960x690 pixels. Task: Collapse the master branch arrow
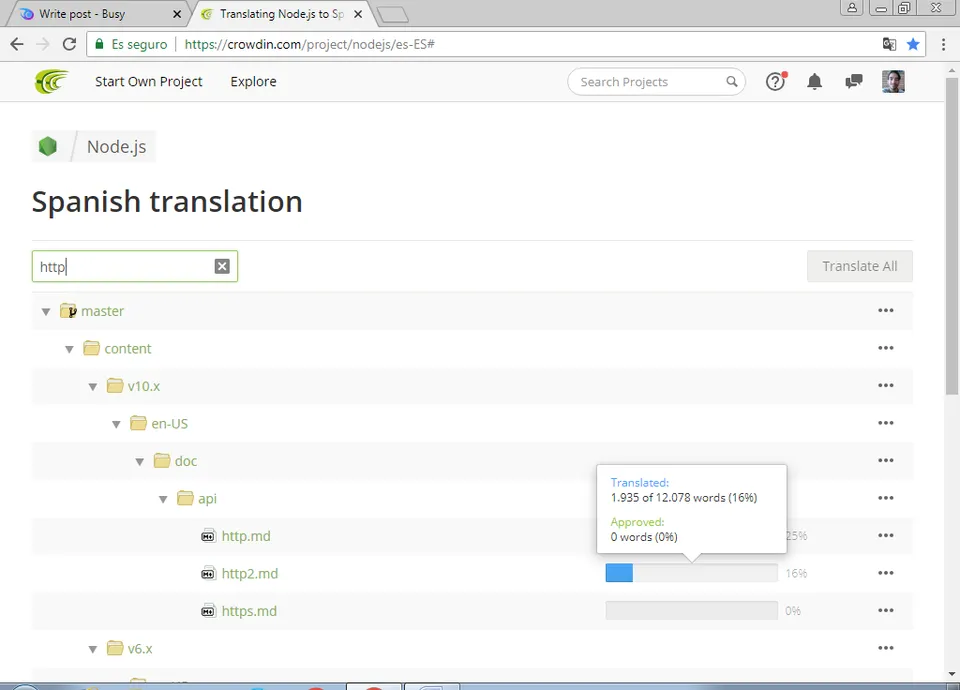pos(46,312)
